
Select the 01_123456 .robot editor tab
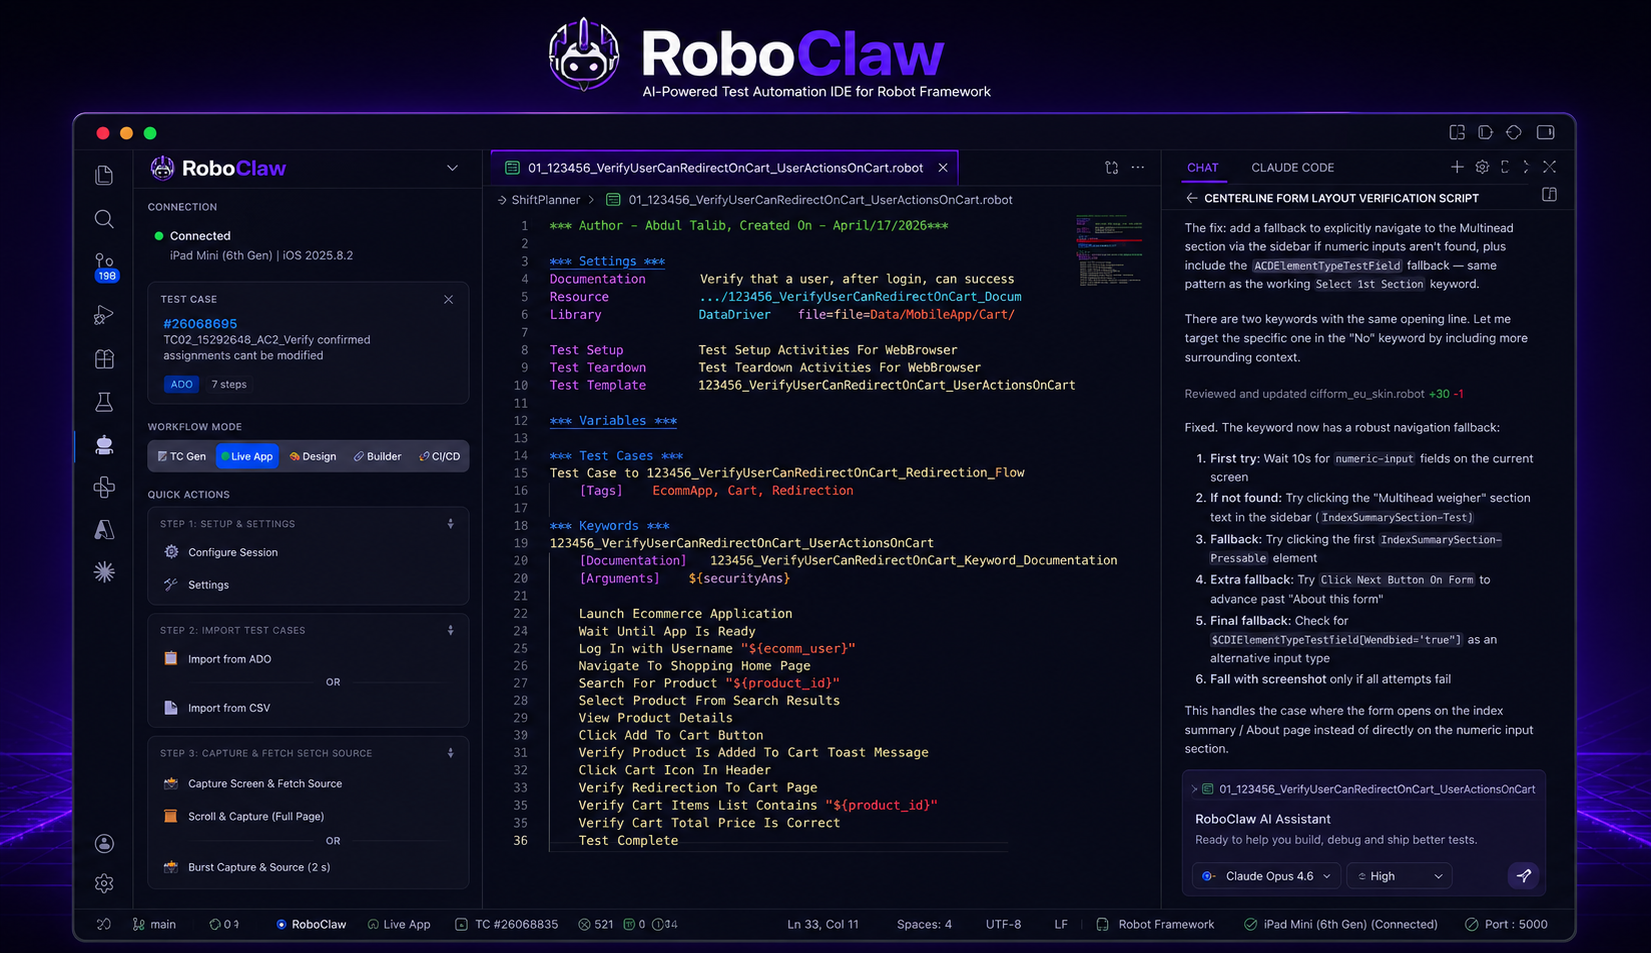tap(724, 168)
